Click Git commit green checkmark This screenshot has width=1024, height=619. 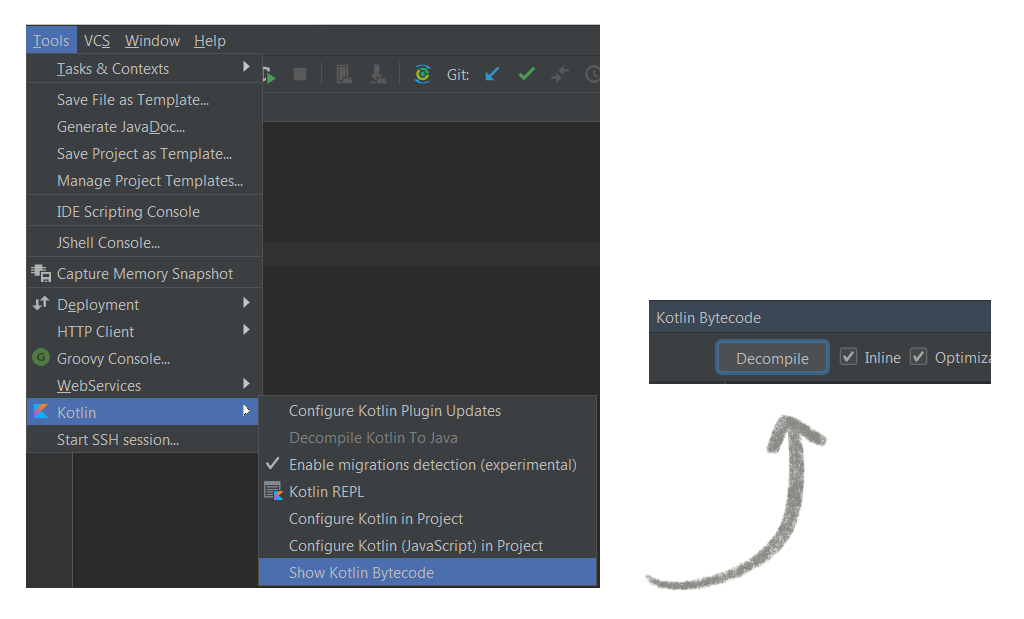click(526, 74)
